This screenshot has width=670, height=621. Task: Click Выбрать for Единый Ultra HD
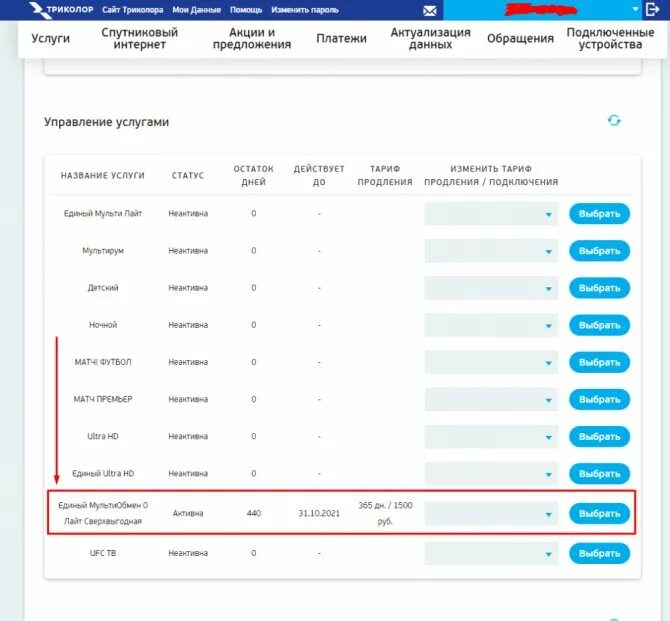[599, 474]
